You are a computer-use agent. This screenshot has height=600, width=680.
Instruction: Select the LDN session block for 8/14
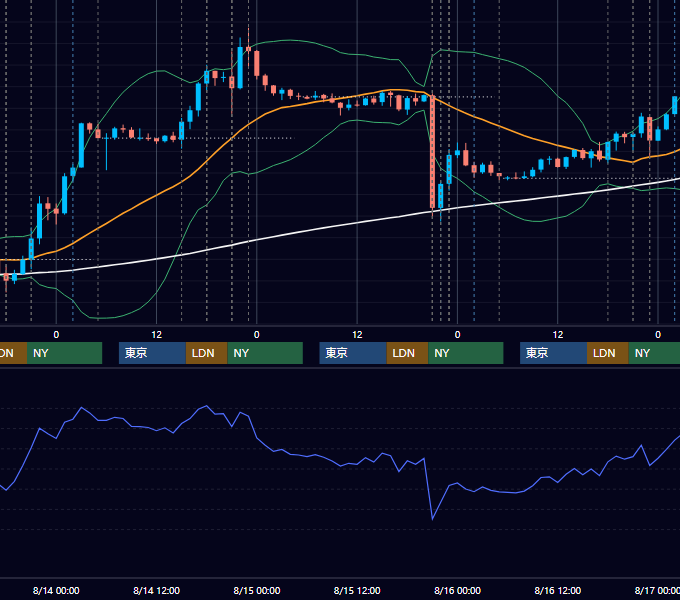[206, 353]
